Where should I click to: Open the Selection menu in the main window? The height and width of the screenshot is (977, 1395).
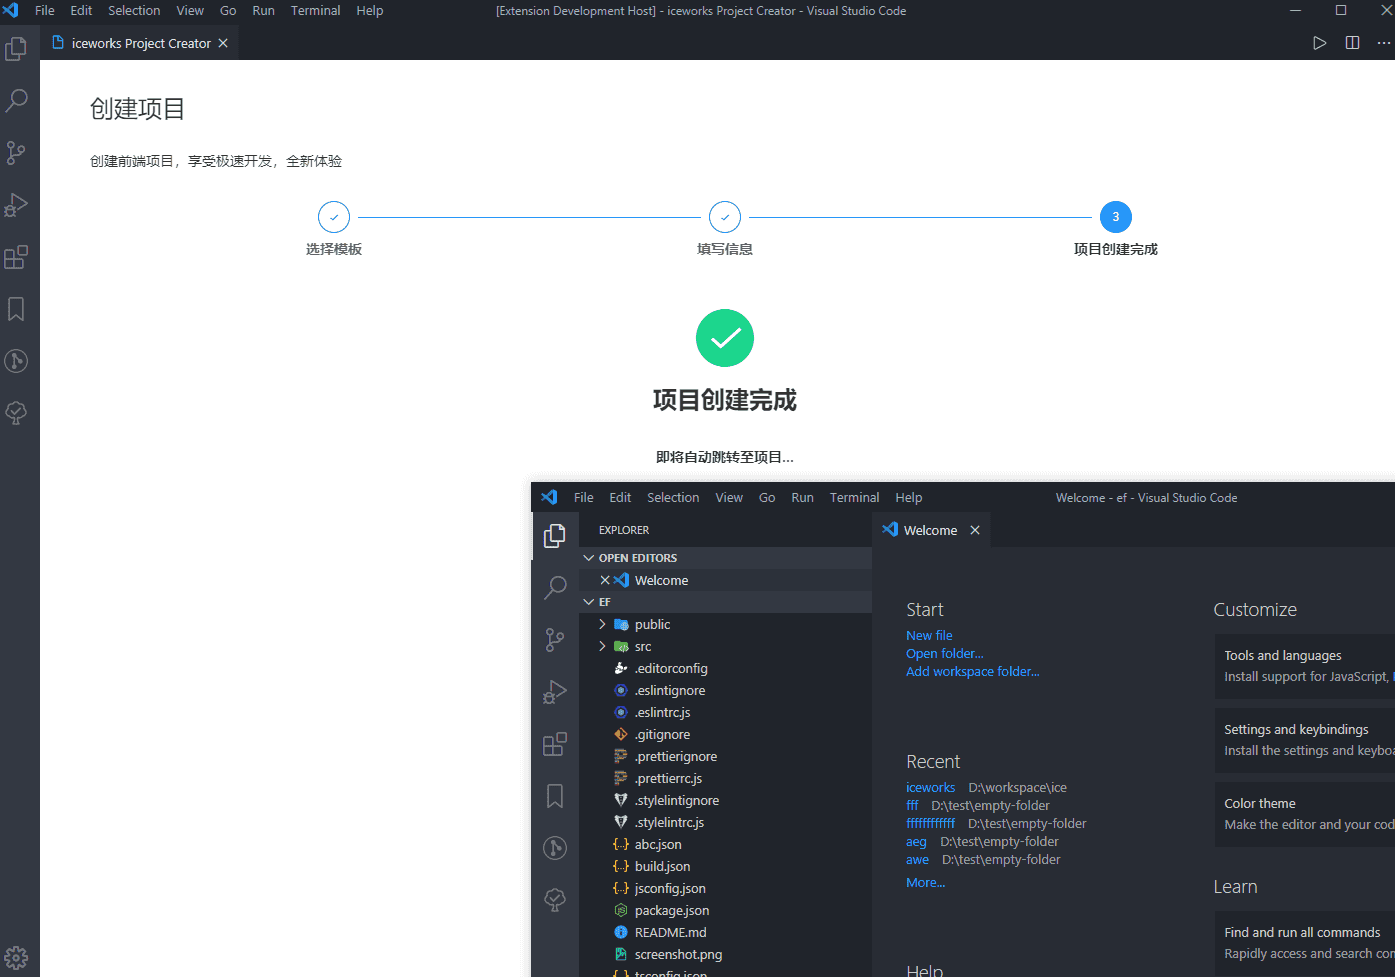[x=134, y=10]
